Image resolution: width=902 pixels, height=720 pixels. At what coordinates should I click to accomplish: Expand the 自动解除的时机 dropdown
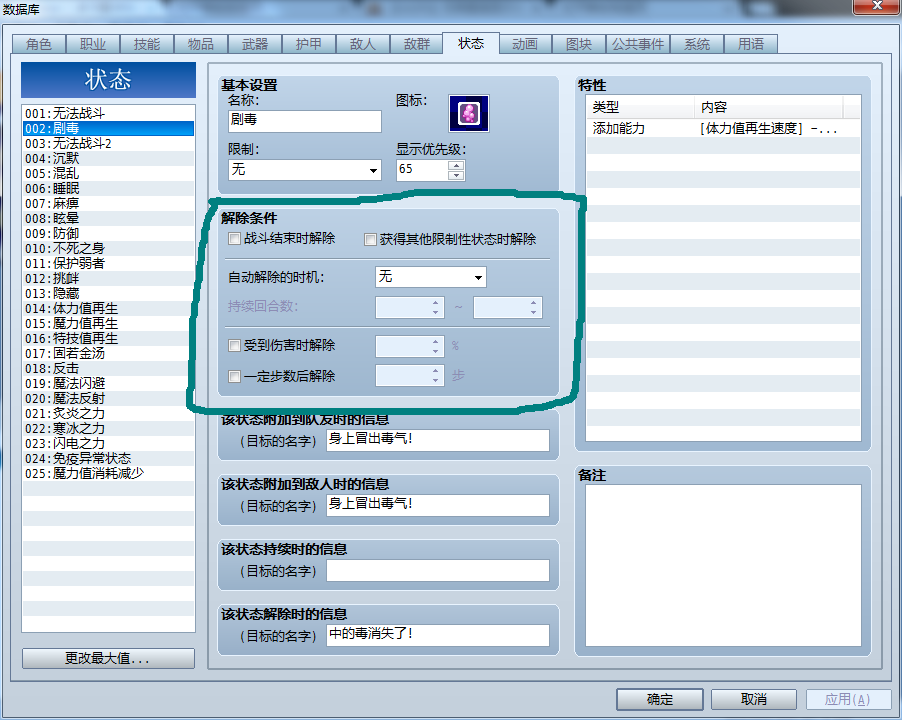tap(430, 277)
